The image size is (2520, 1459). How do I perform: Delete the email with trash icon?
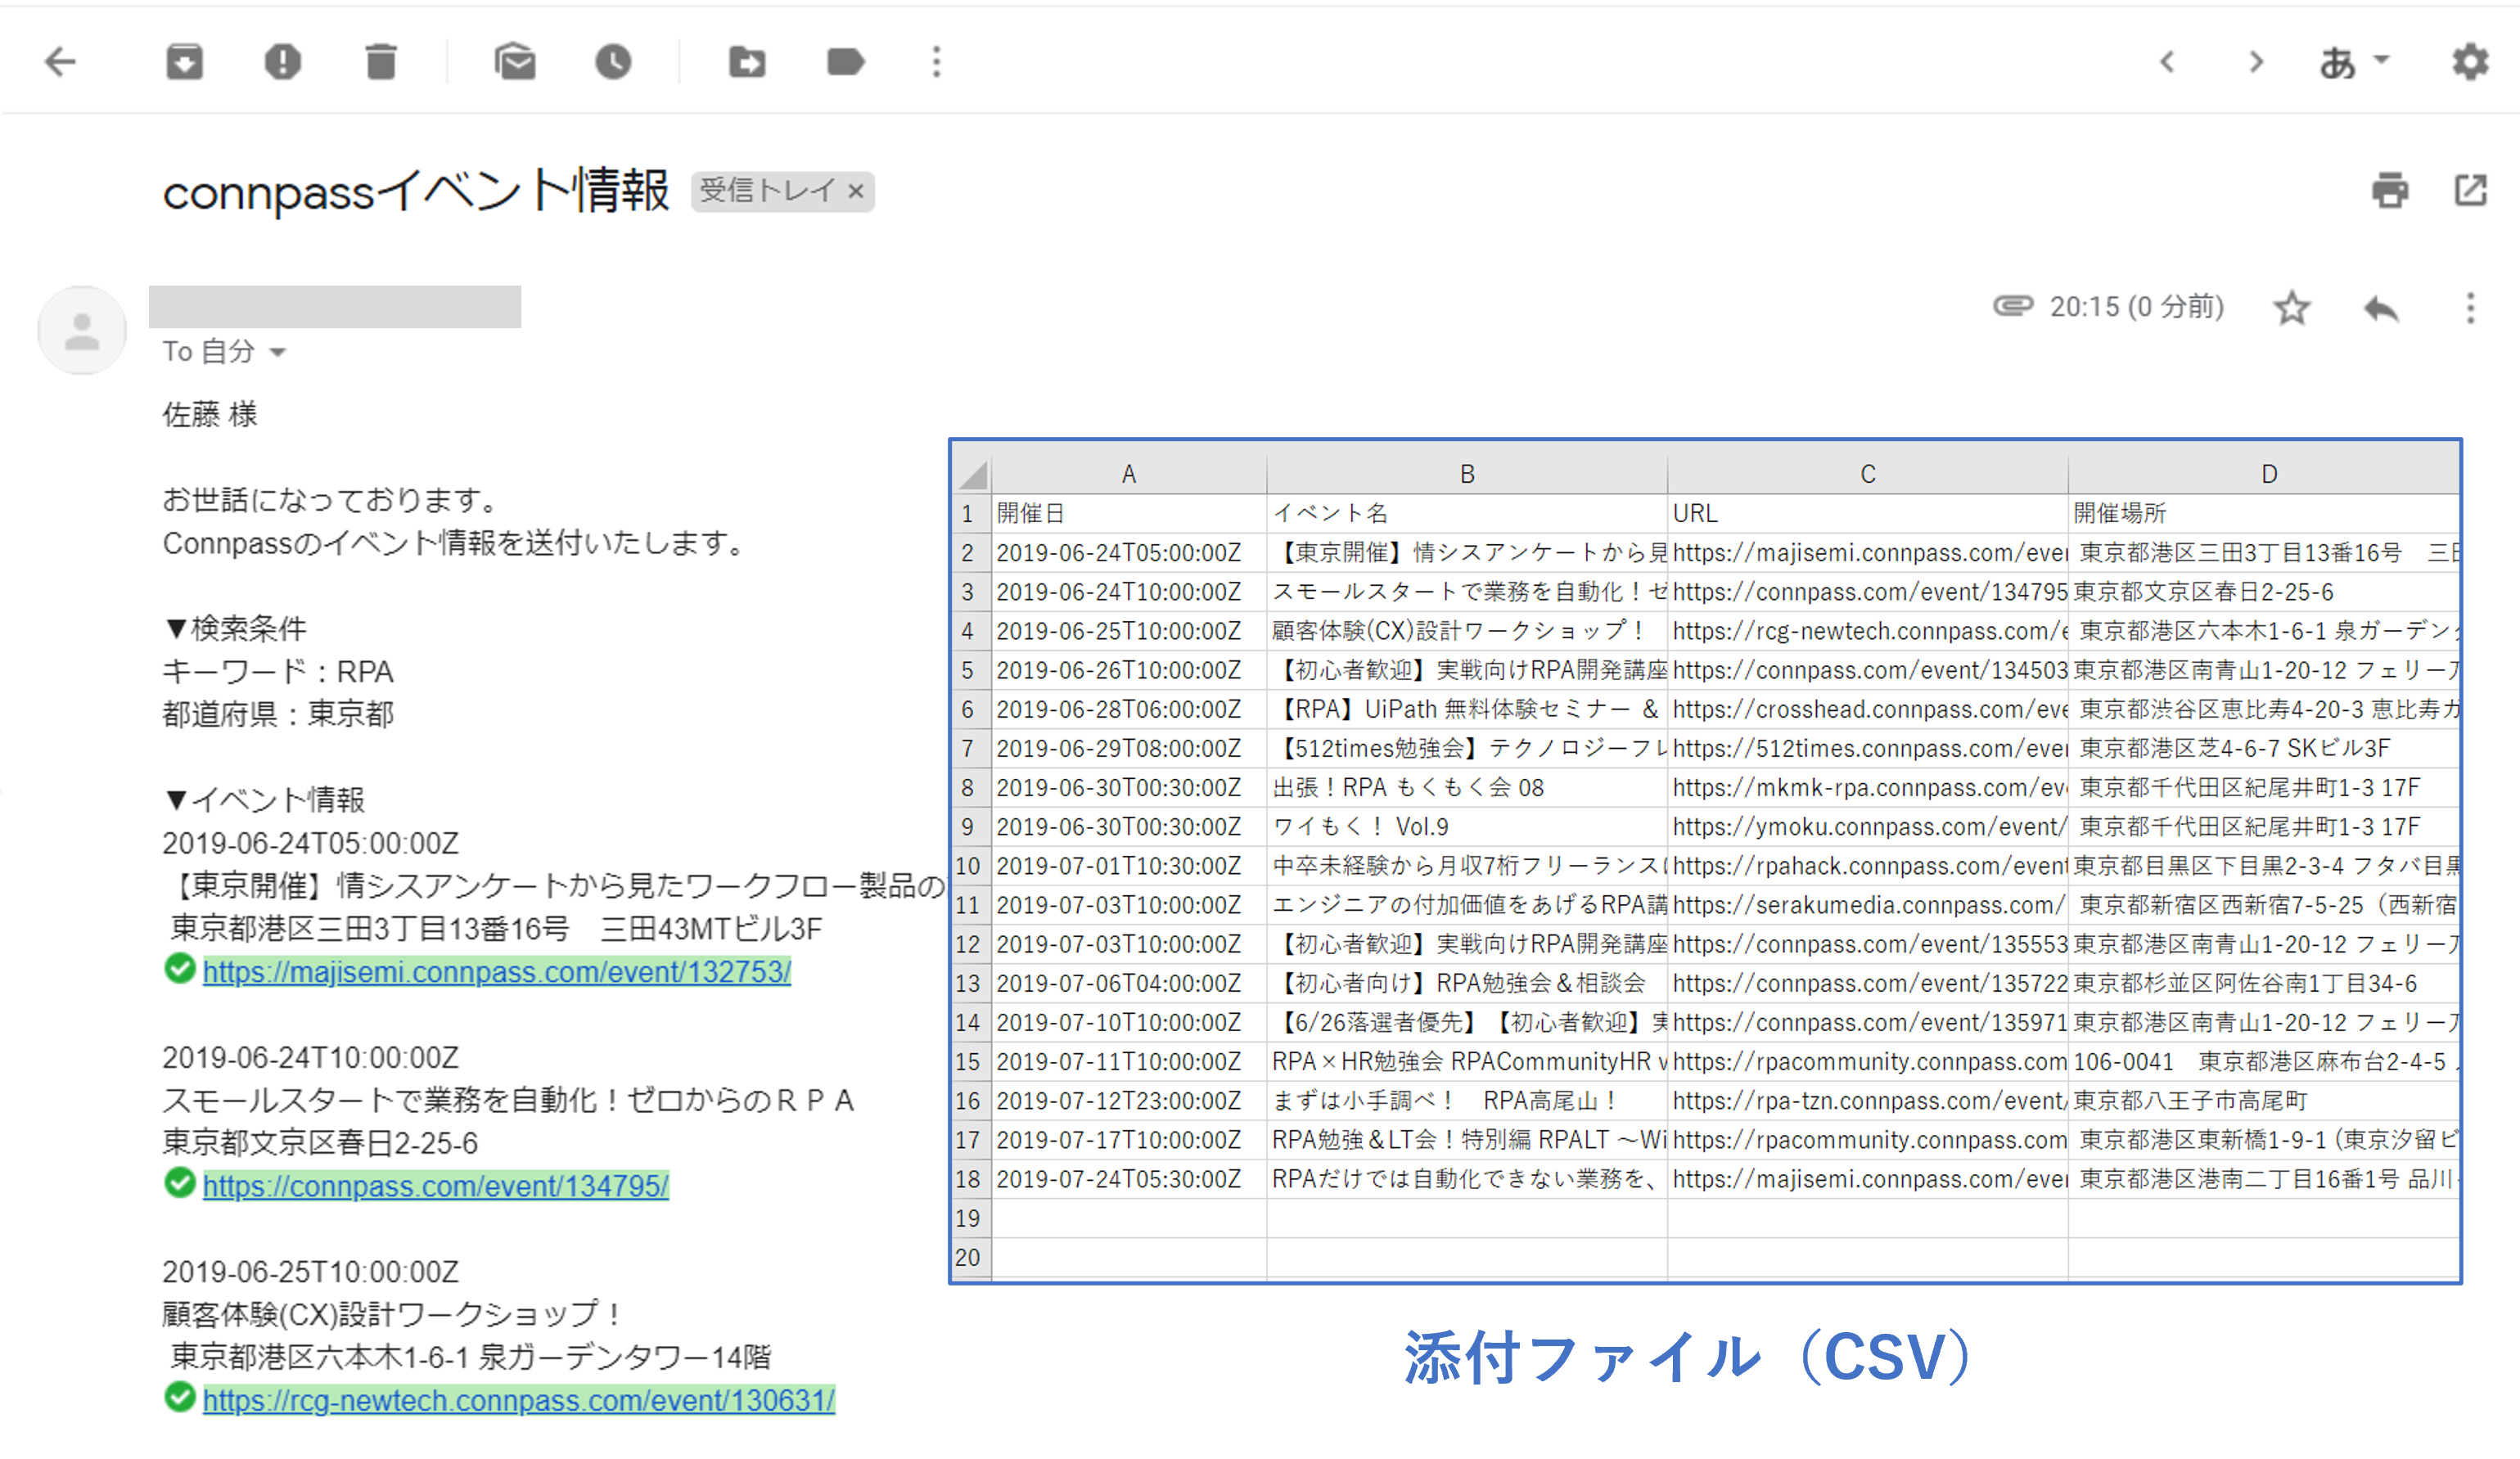[381, 62]
